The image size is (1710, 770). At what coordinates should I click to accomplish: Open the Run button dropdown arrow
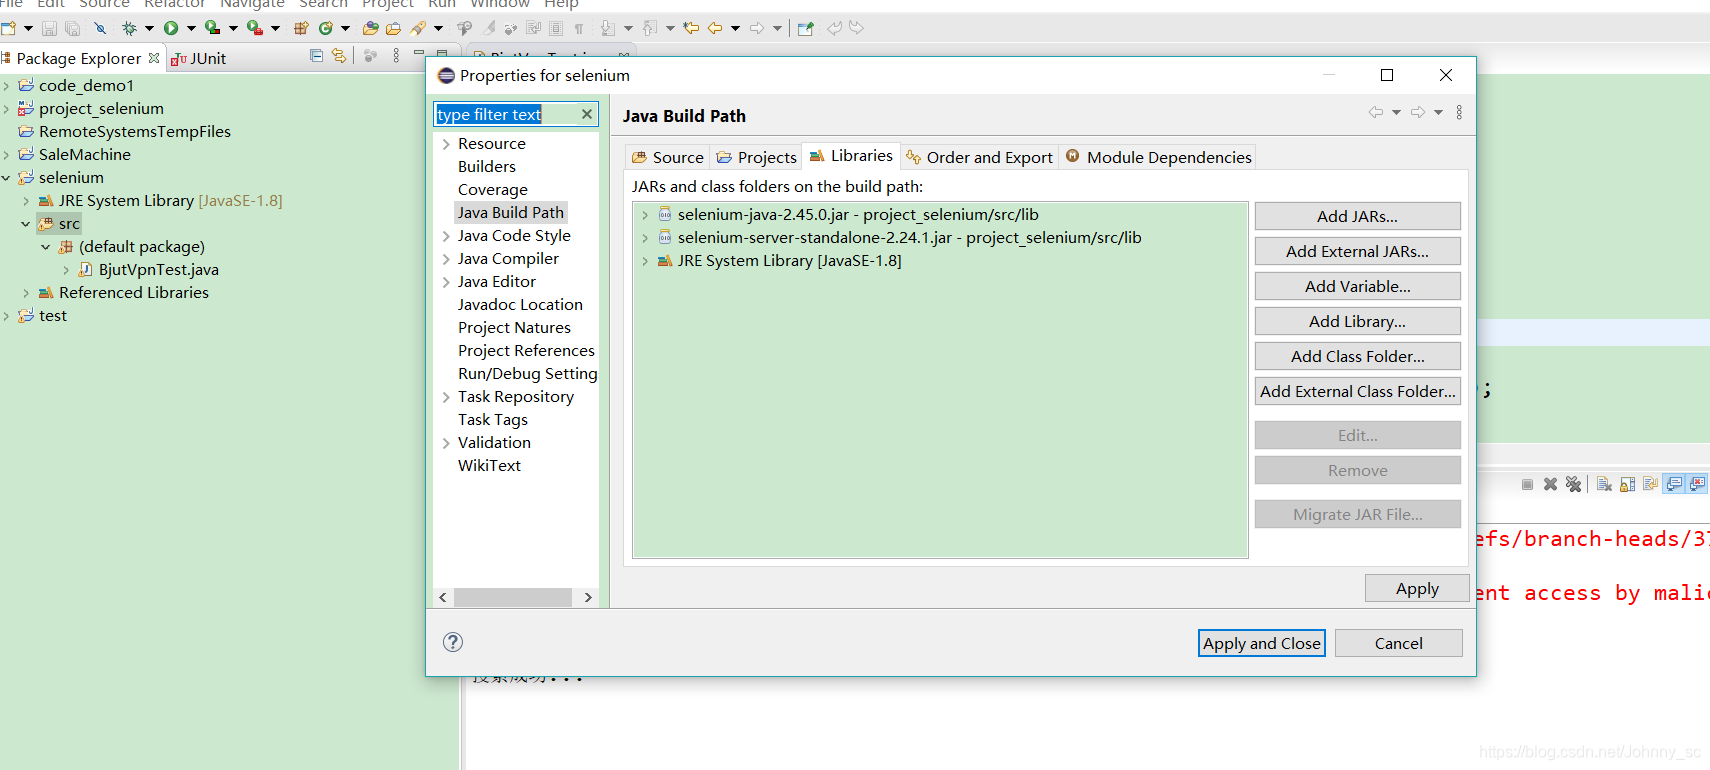[x=190, y=28]
